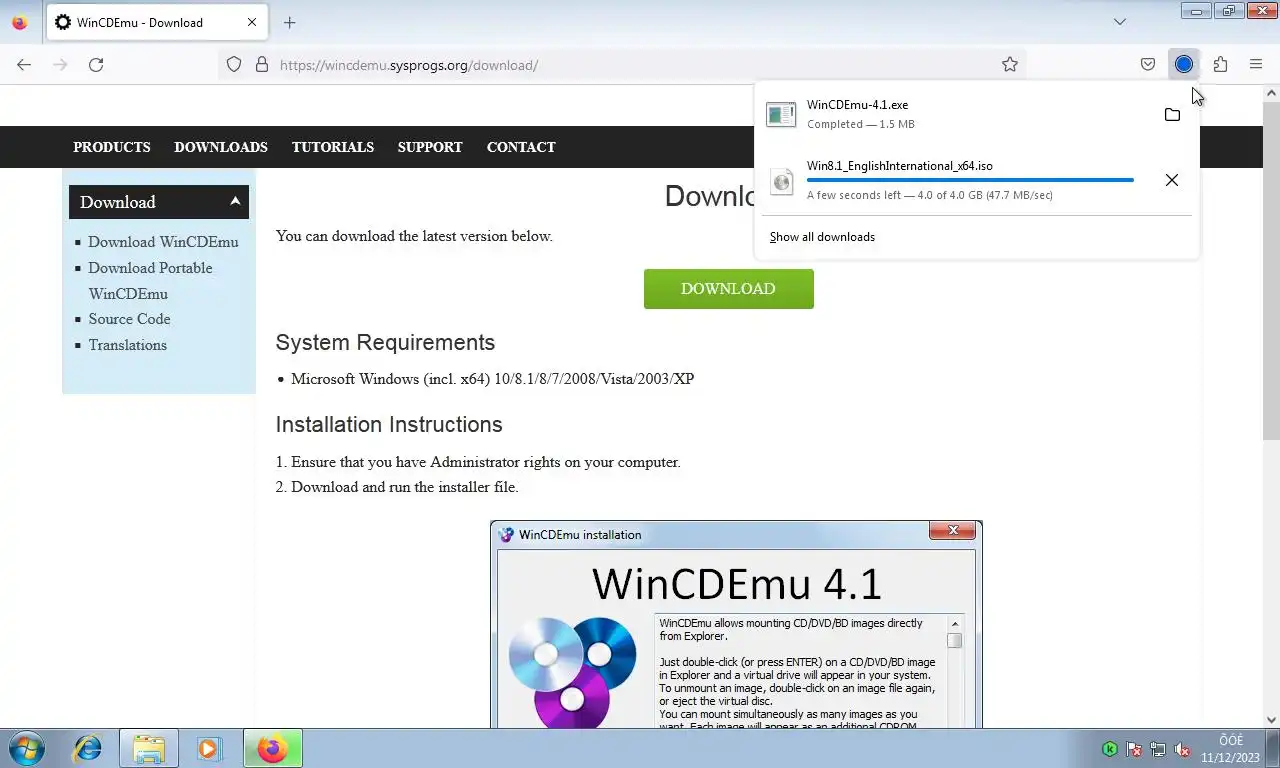Close the WinCDEmu - Download tab

[x=252, y=22]
